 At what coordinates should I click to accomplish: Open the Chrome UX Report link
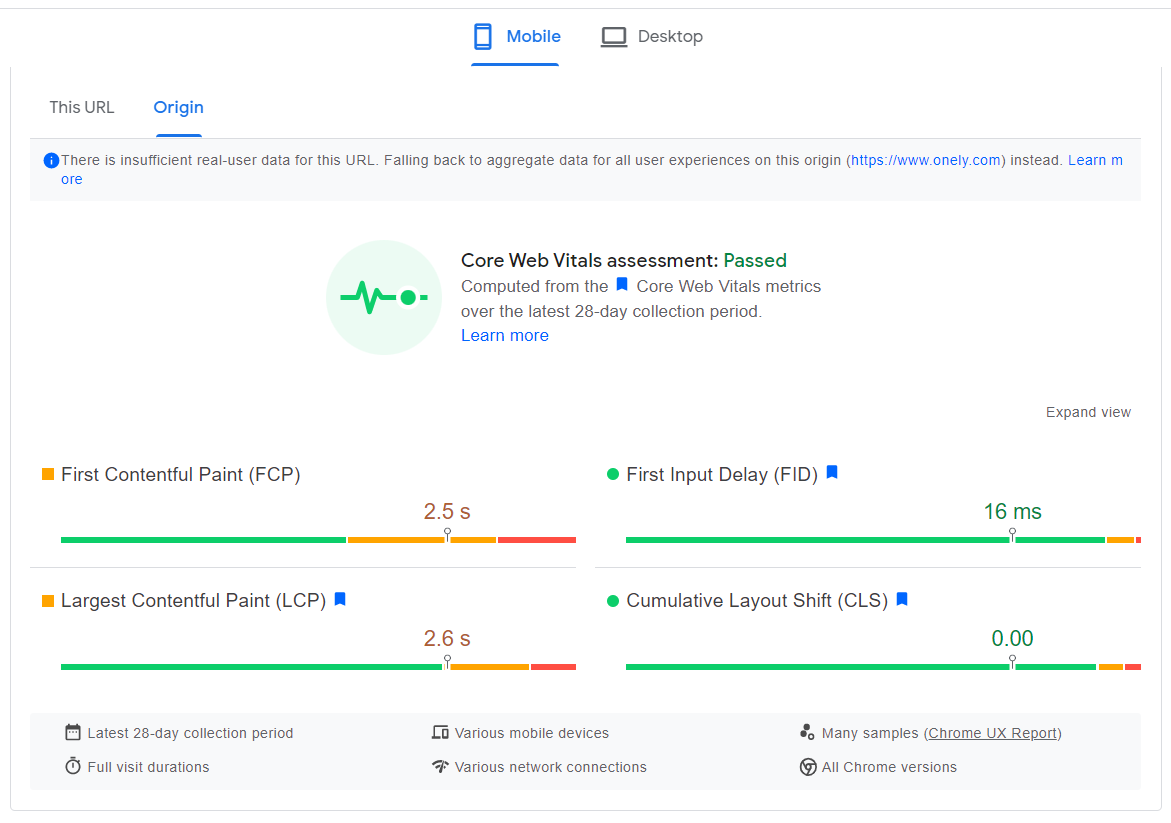click(x=992, y=733)
